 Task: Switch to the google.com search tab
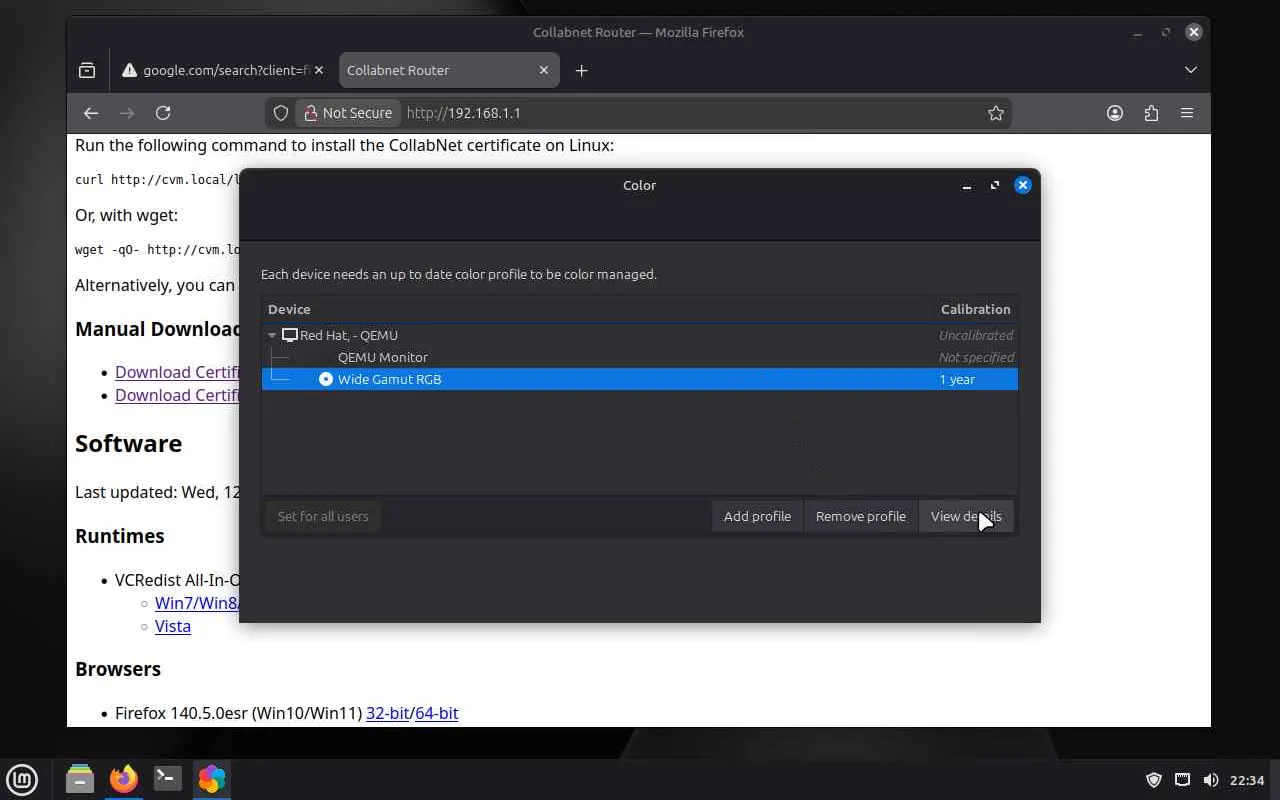[x=223, y=70]
